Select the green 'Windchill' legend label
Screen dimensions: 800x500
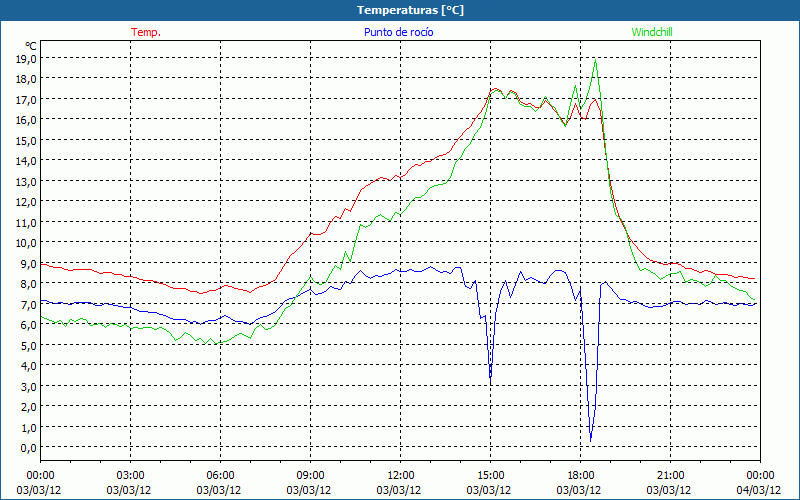click(x=652, y=32)
